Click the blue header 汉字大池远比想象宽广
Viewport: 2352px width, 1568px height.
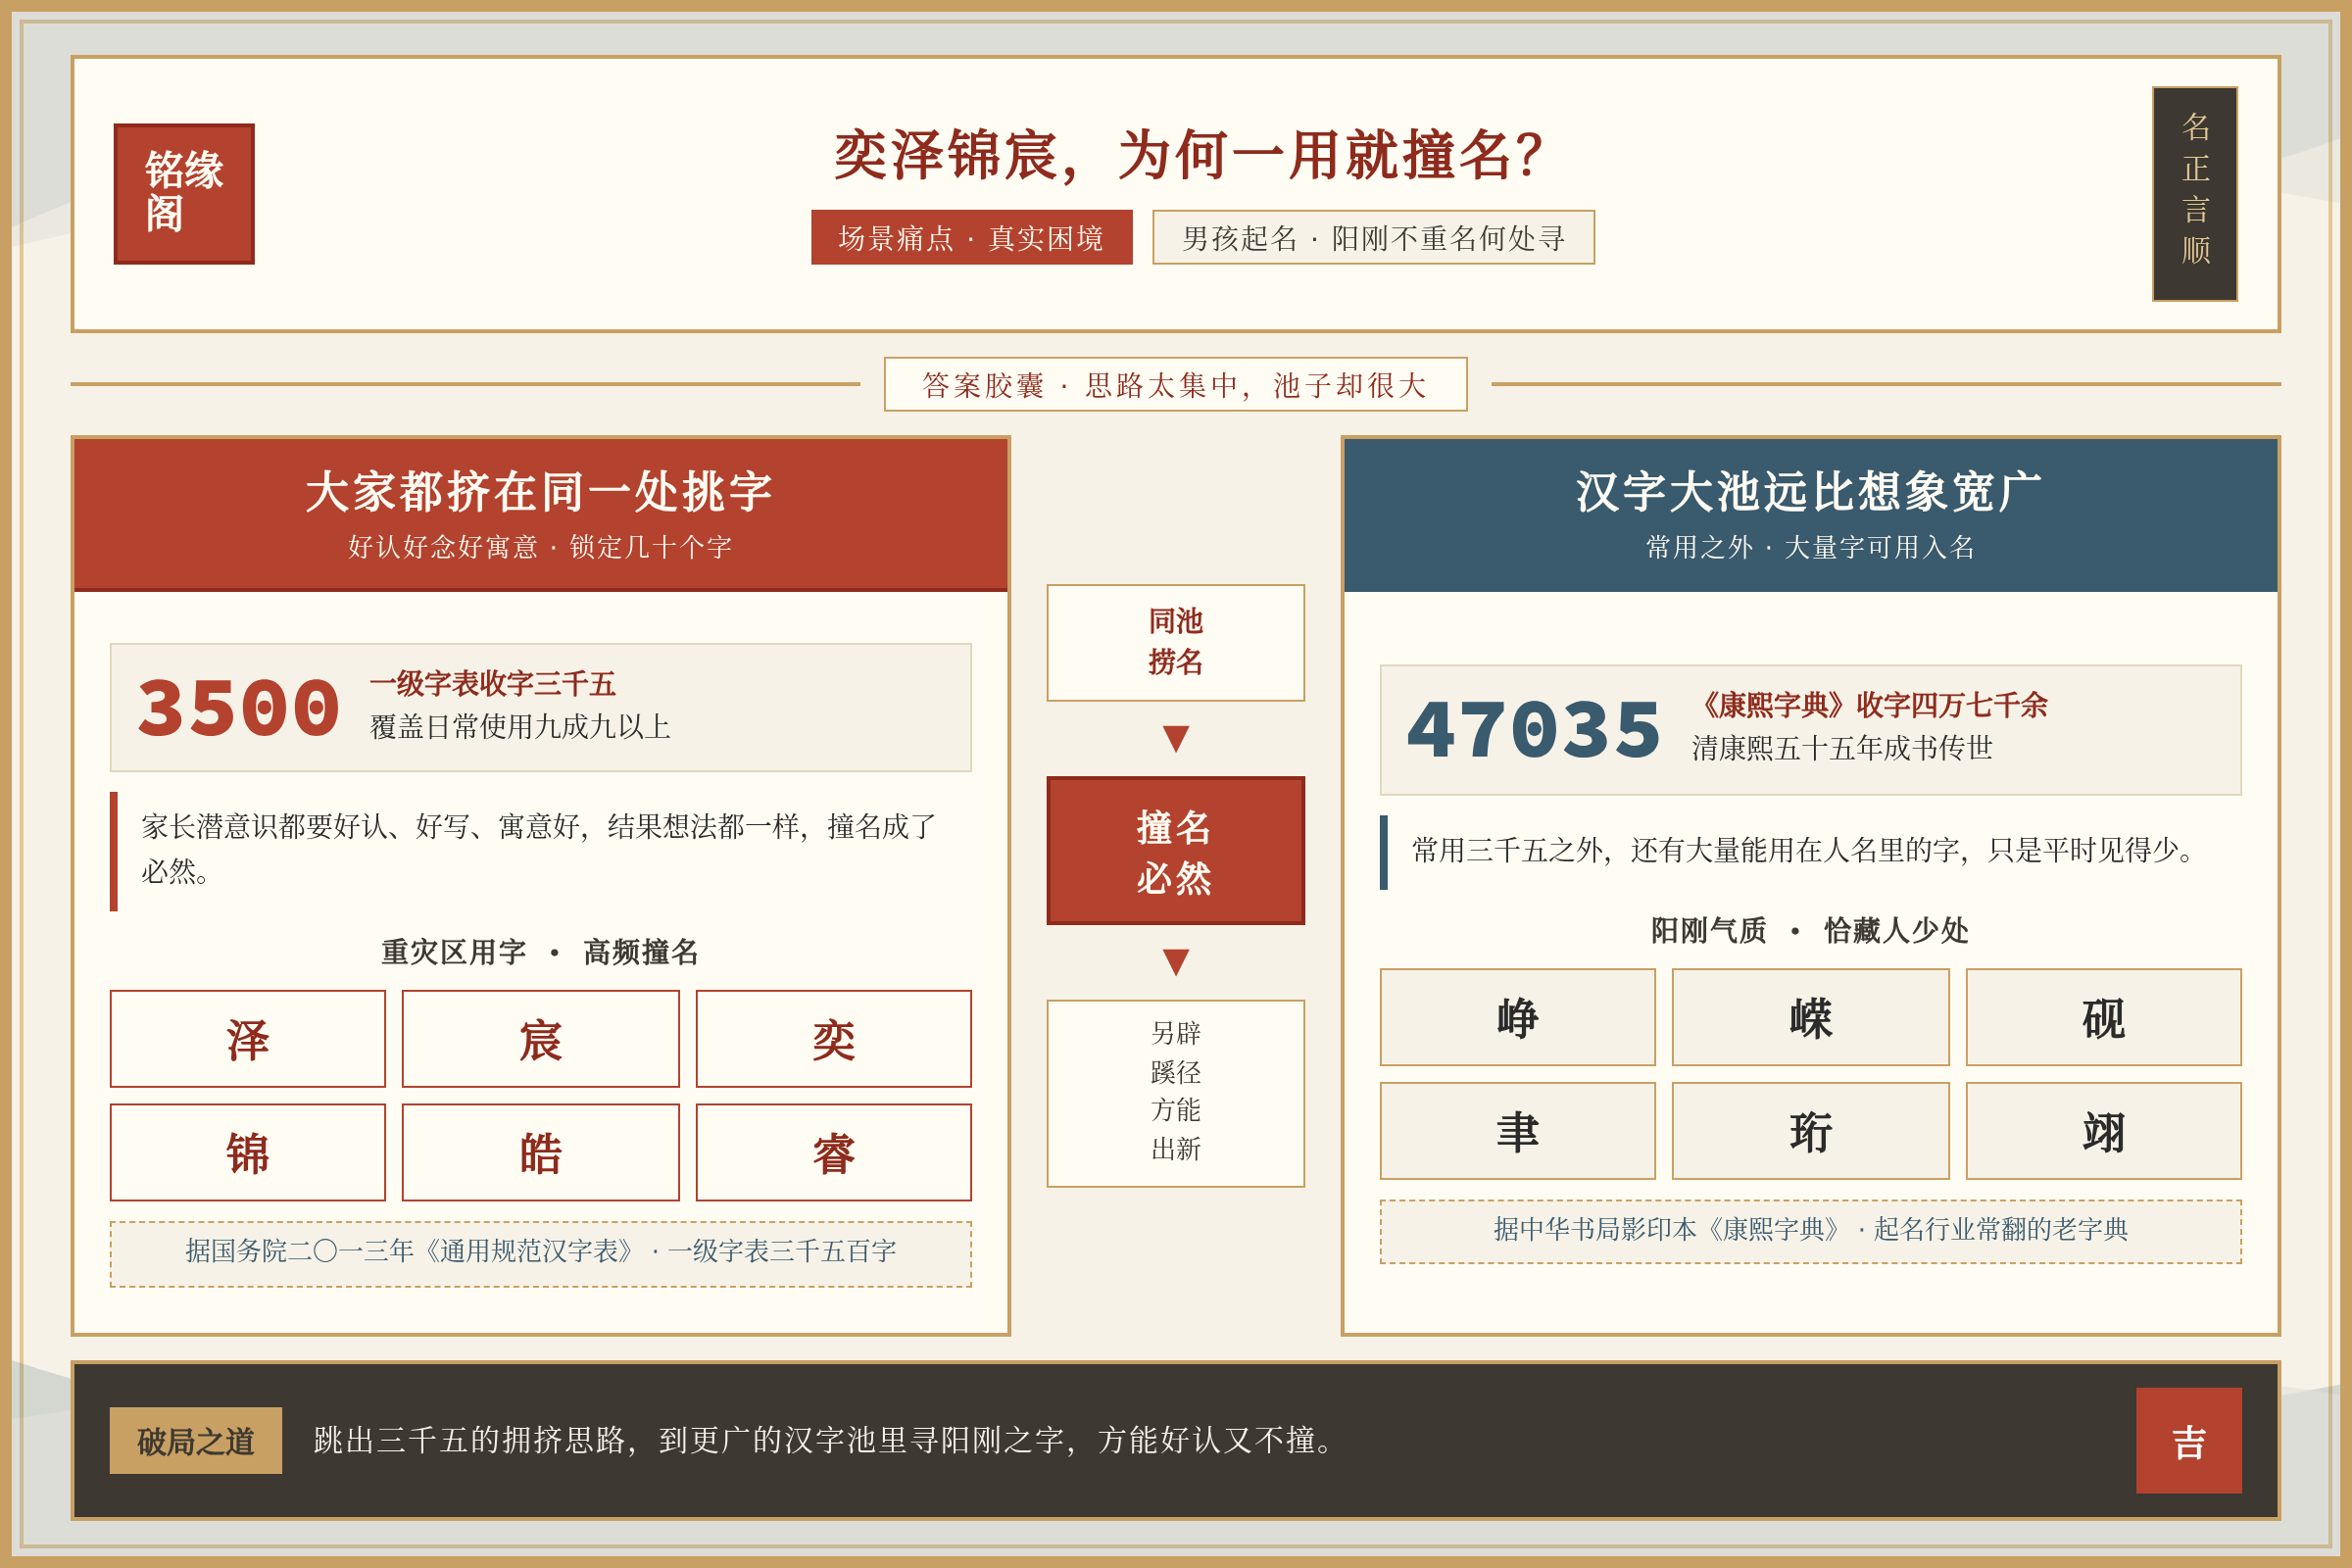[1810, 514]
